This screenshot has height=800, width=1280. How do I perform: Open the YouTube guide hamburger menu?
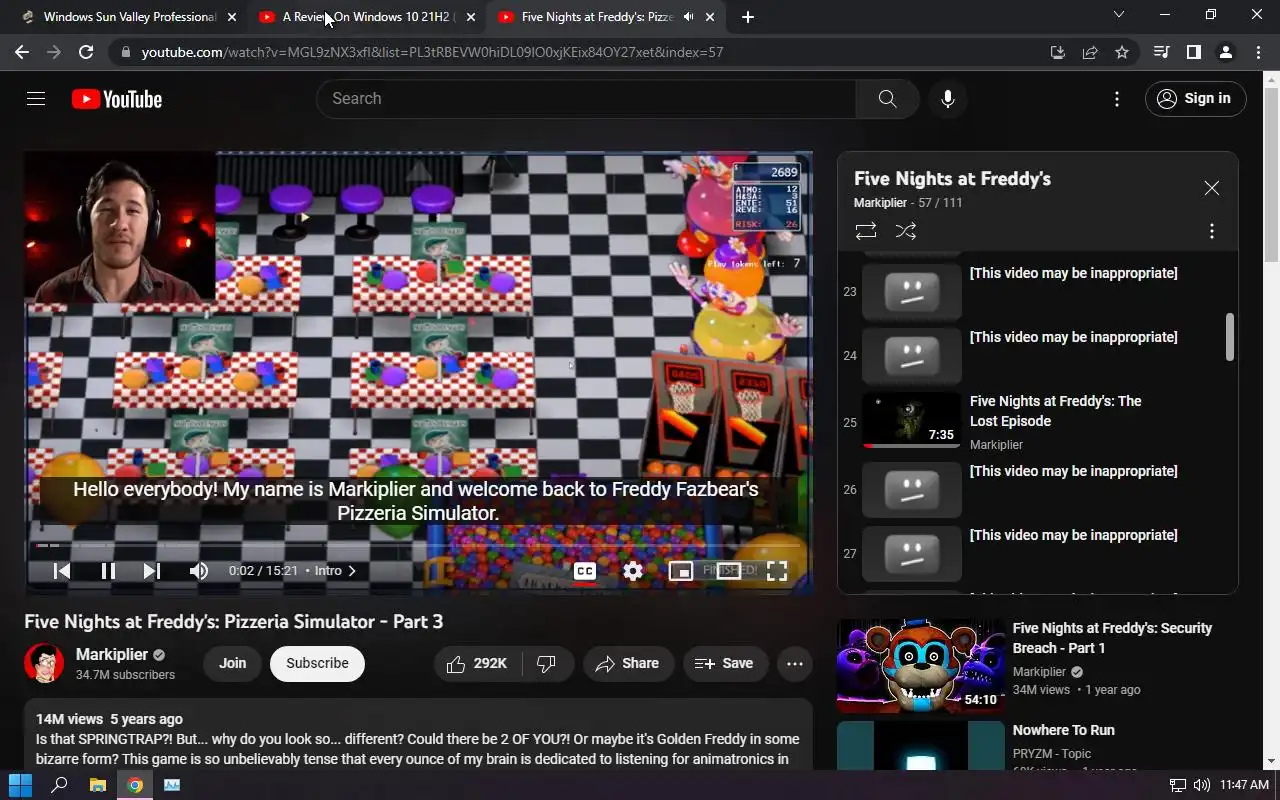pyautogui.click(x=36, y=99)
